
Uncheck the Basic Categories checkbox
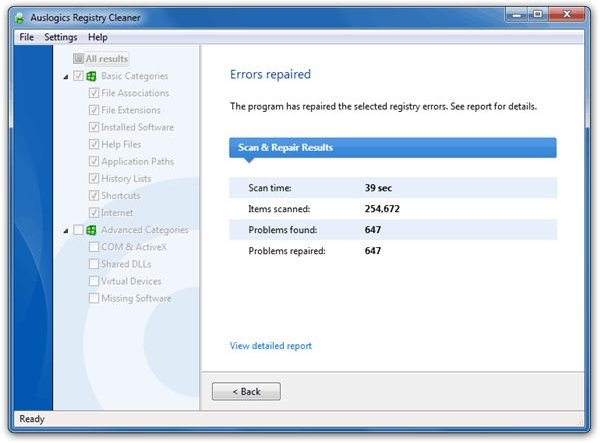click(78, 76)
